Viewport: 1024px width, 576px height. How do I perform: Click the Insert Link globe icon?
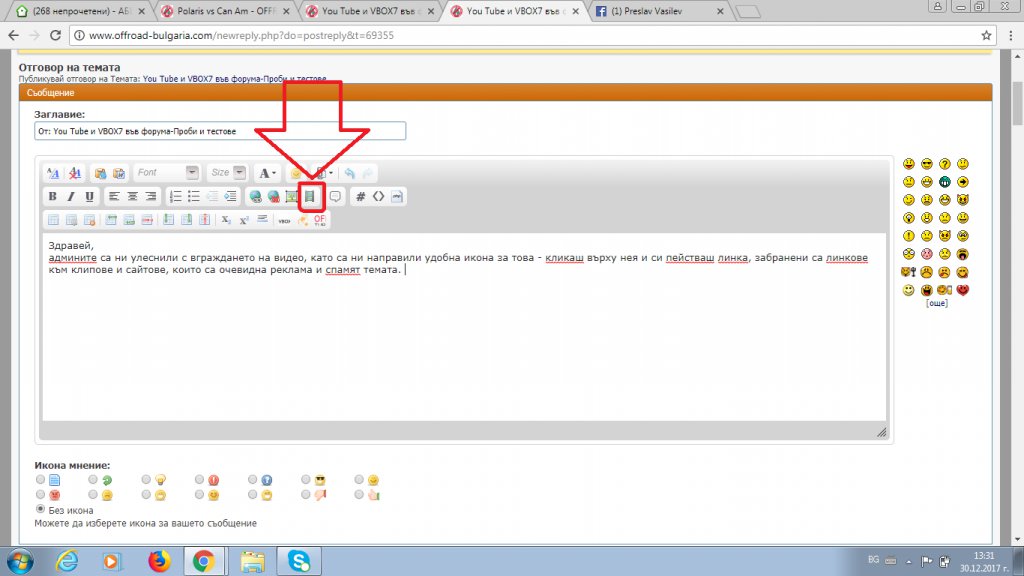pos(255,196)
